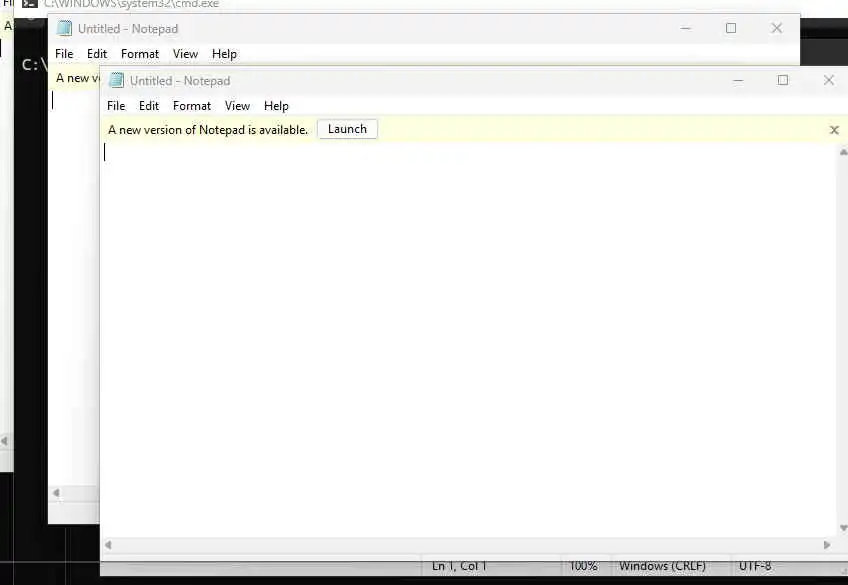Open Help menu in back Notepad window
The image size is (848, 585).
click(x=224, y=54)
